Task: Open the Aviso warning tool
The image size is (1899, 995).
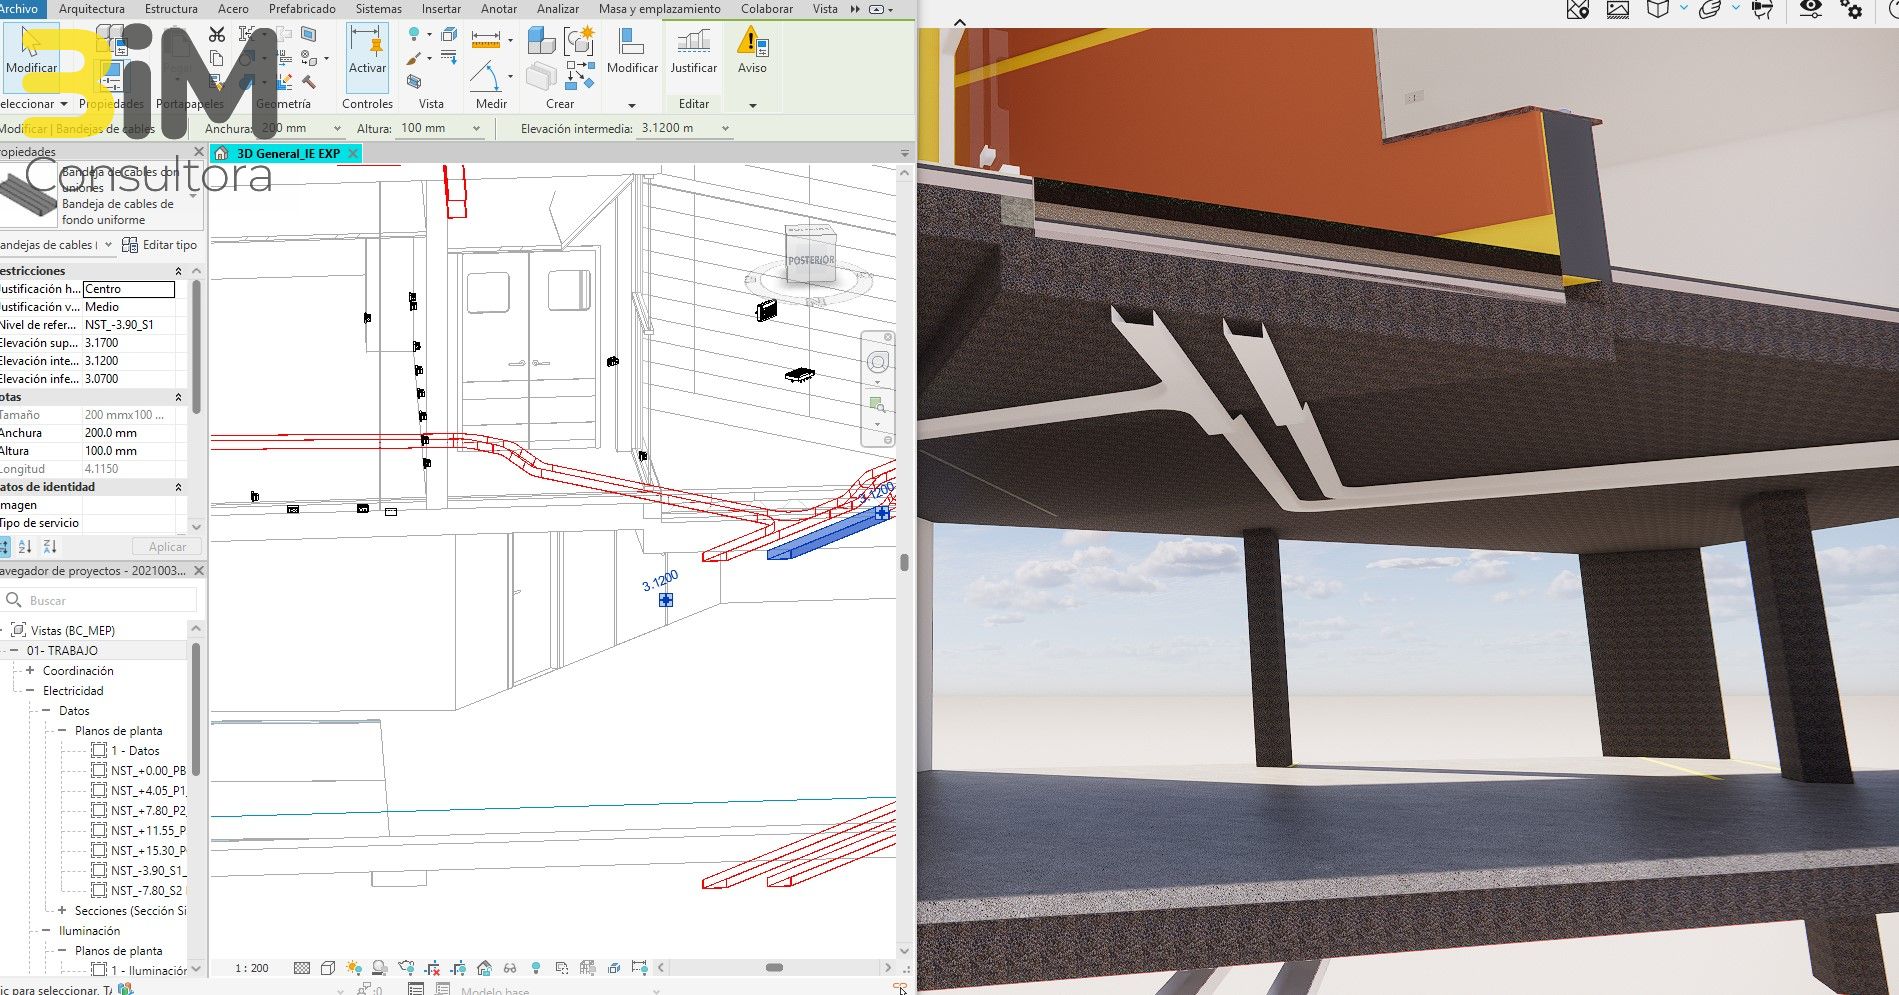Action: coord(752,52)
